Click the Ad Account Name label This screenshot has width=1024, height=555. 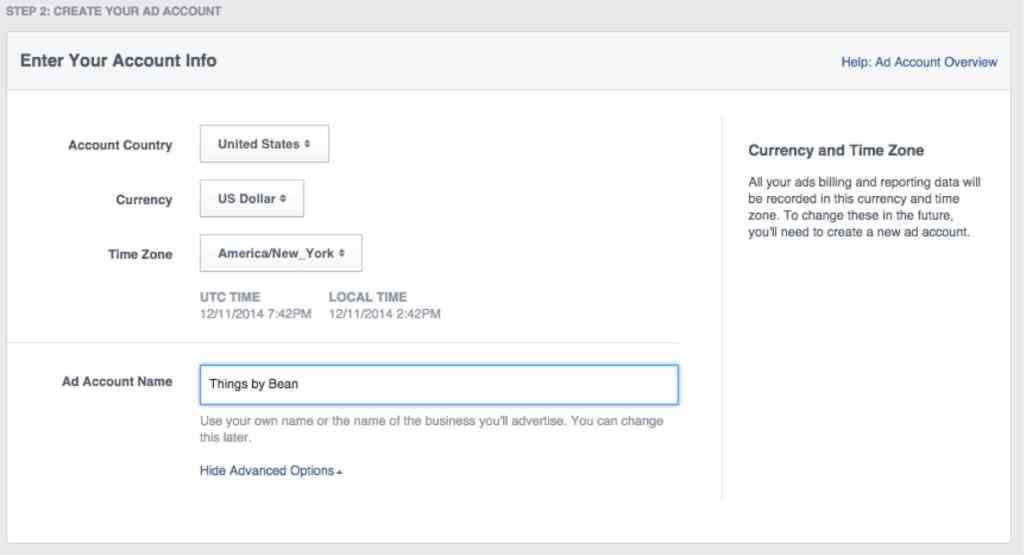(117, 382)
